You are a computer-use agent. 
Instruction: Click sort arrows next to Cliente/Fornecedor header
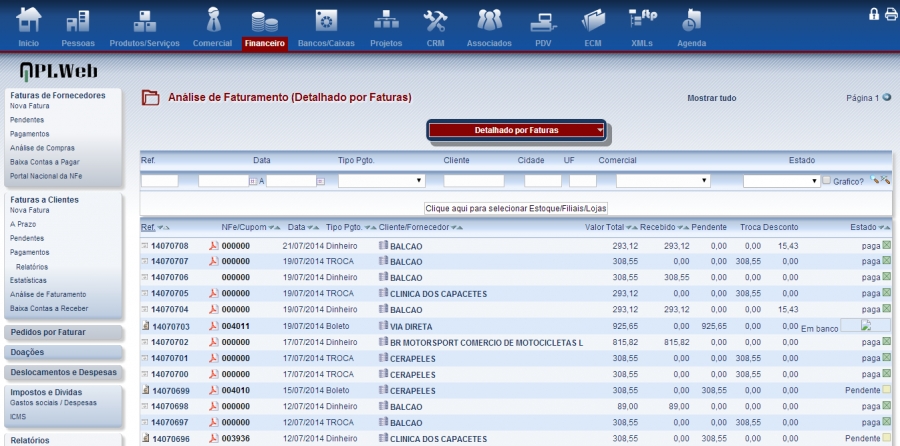tap(457, 227)
